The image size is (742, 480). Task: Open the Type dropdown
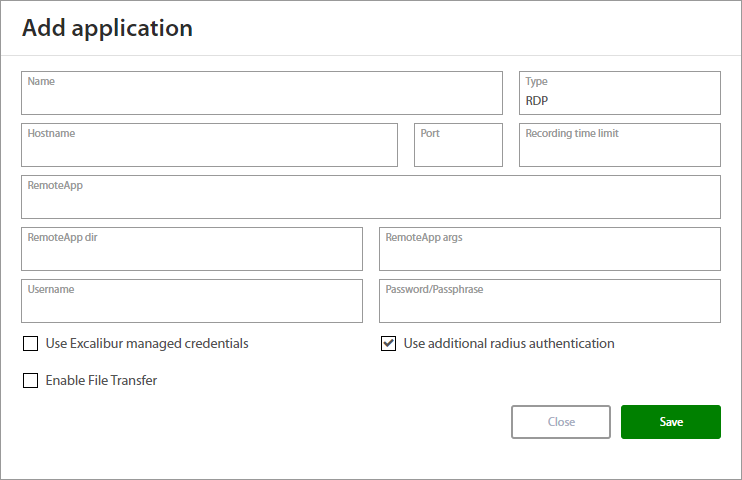pyautogui.click(x=619, y=94)
